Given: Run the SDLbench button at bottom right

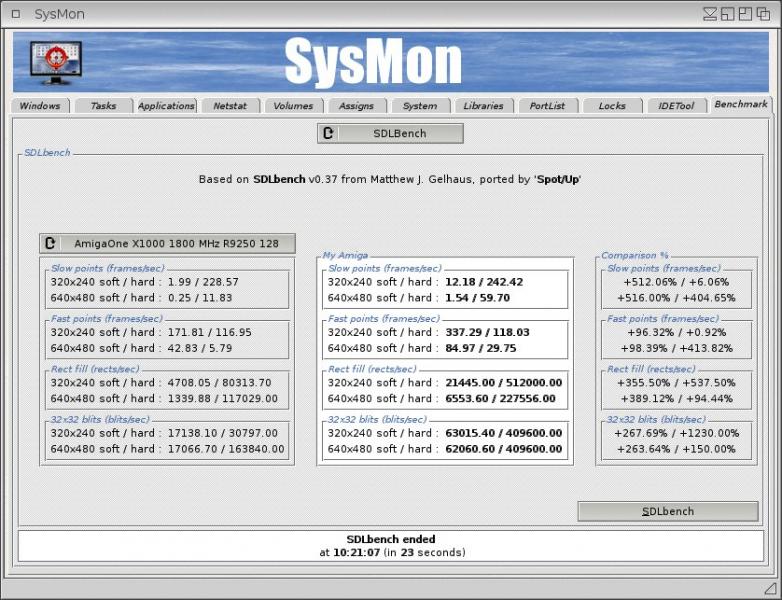Looking at the screenshot, I should pyautogui.click(x=668, y=511).
